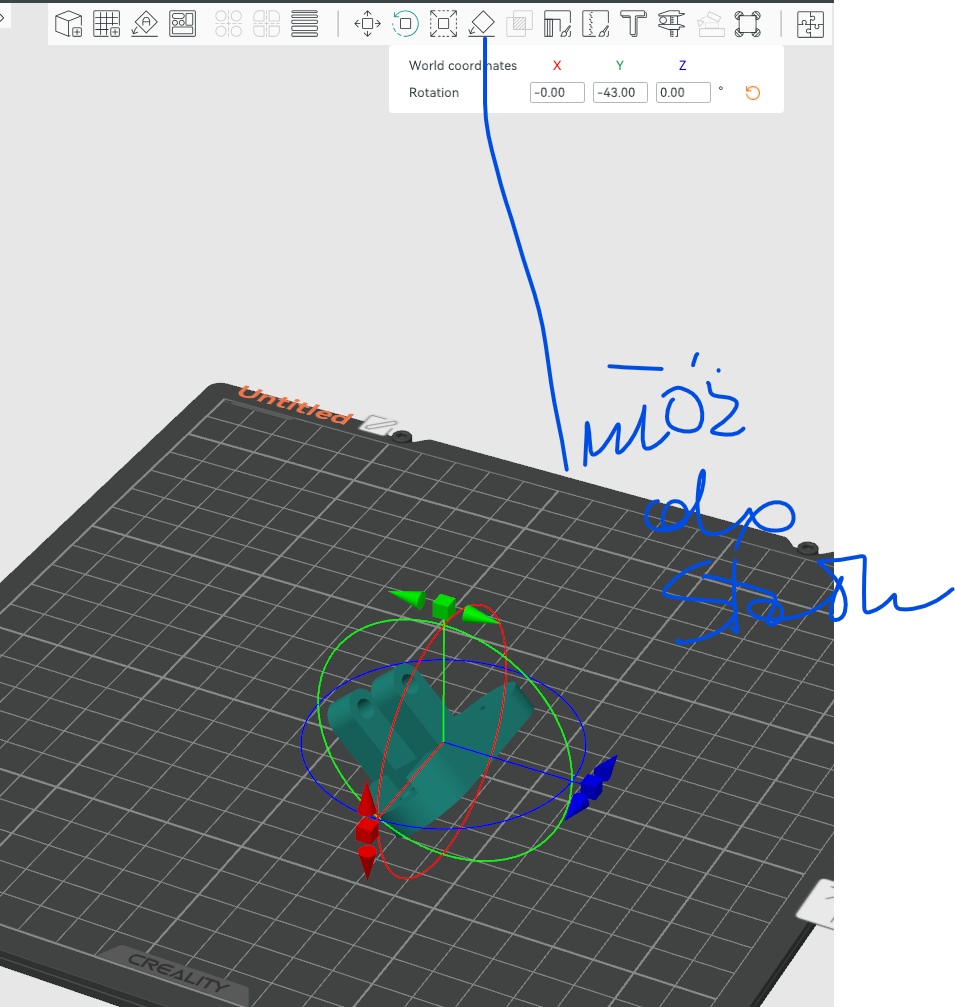Select the Text shape tool
The image size is (955, 1007).
[633, 24]
